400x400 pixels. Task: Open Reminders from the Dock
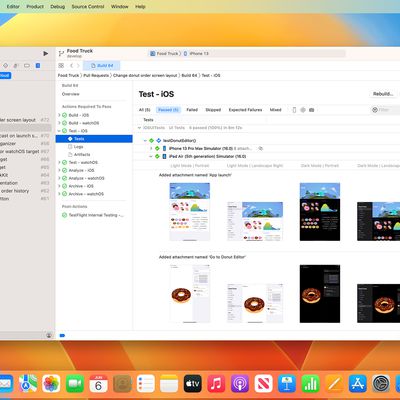point(146,383)
